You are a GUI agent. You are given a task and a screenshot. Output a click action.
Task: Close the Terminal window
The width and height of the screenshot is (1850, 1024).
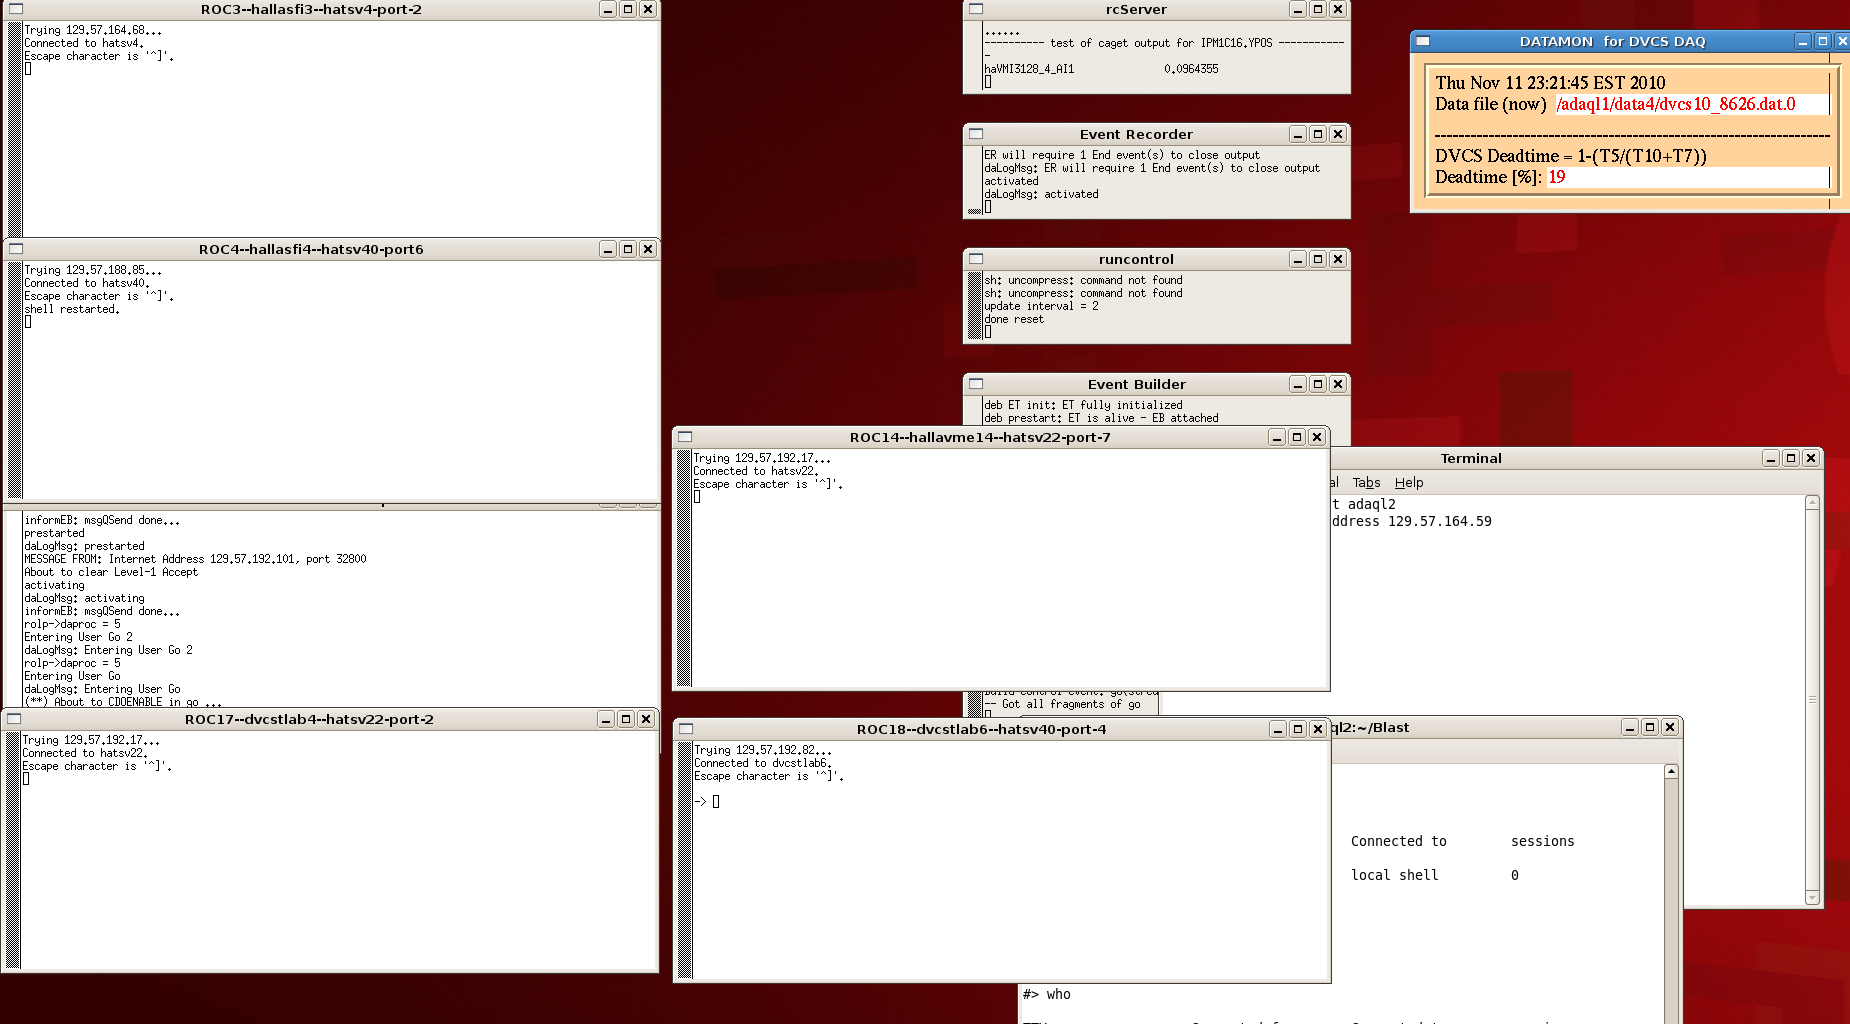click(x=1811, y=458)
